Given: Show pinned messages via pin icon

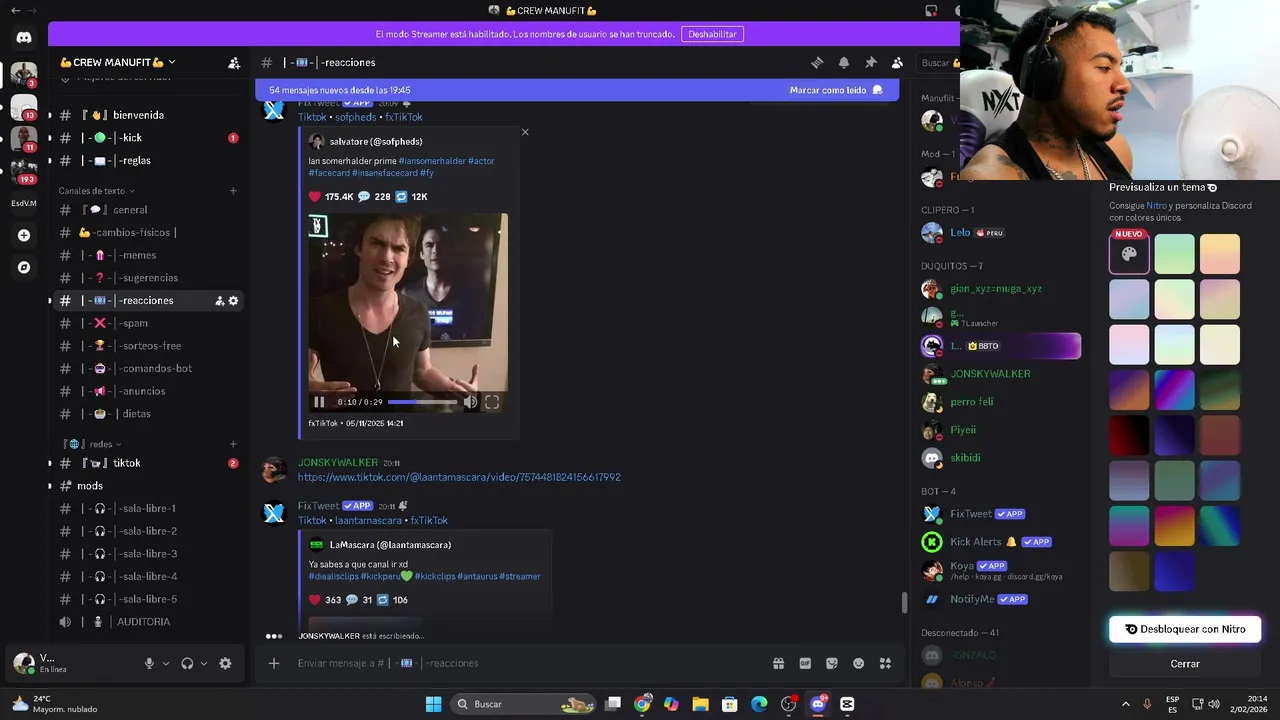Looking at the screenshot, I should (x=871, y=63).
